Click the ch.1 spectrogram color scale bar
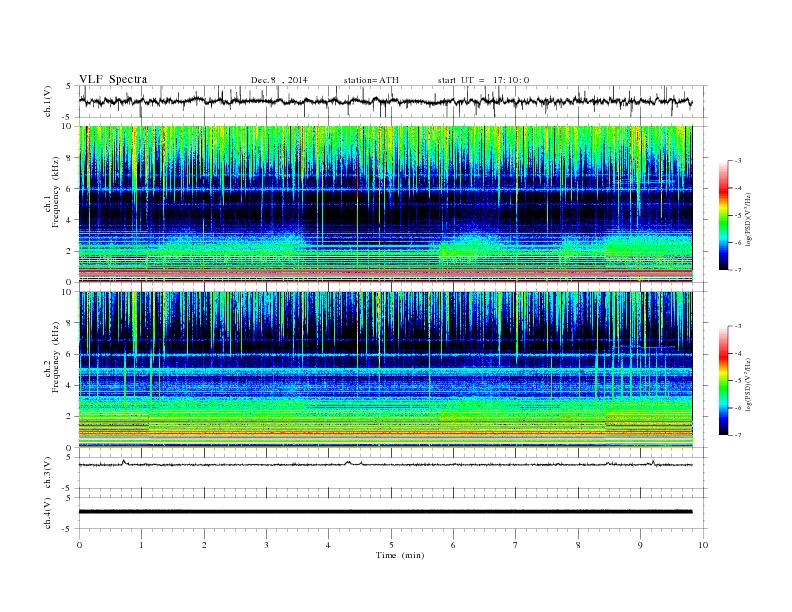The height and width of the screenshot is (612, 792). click(x=723, y=215)
